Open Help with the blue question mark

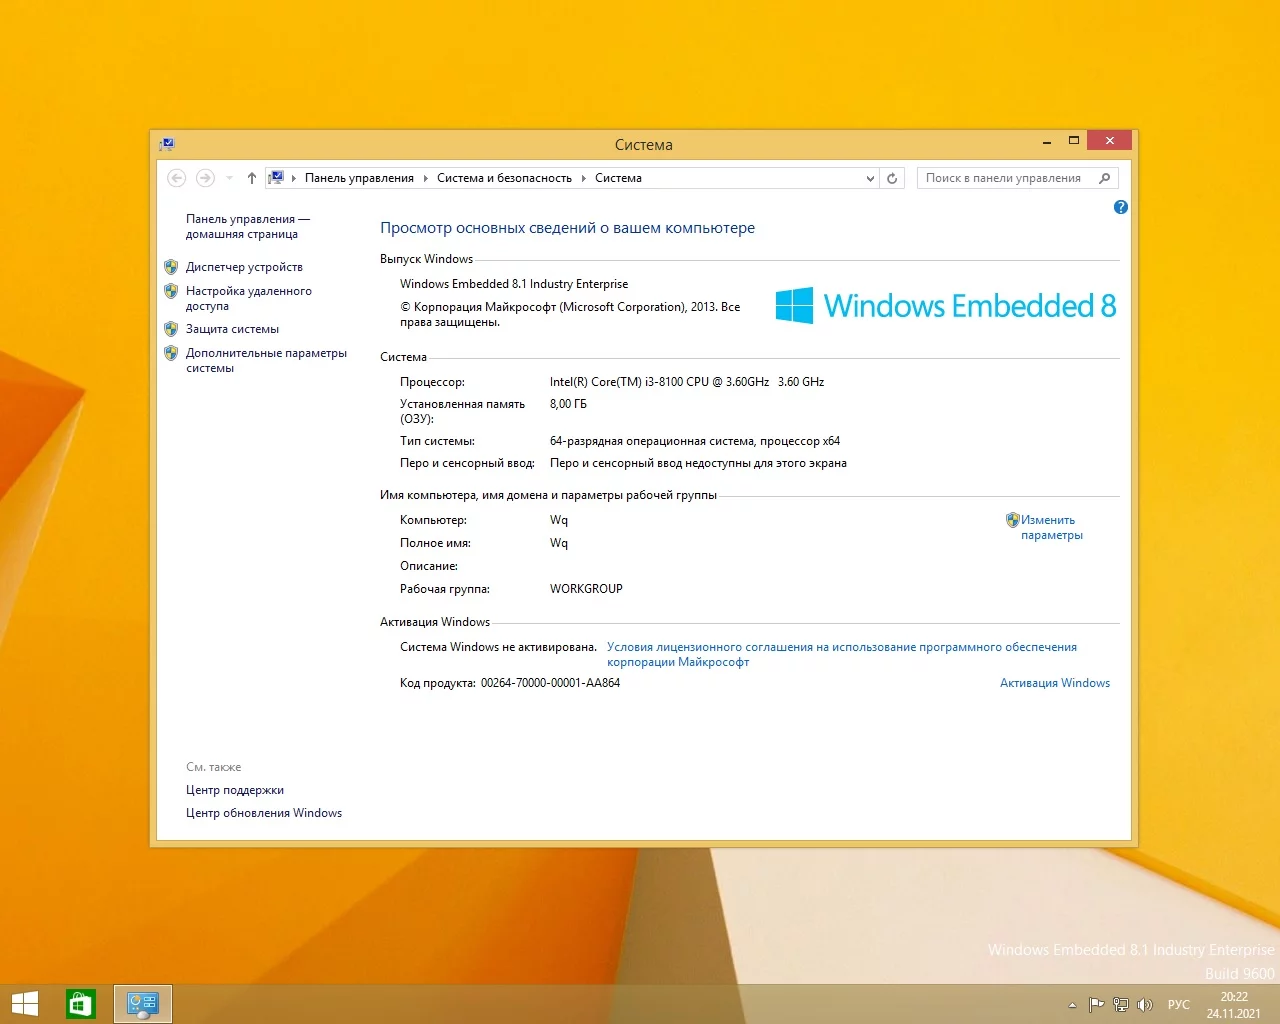1121,207
